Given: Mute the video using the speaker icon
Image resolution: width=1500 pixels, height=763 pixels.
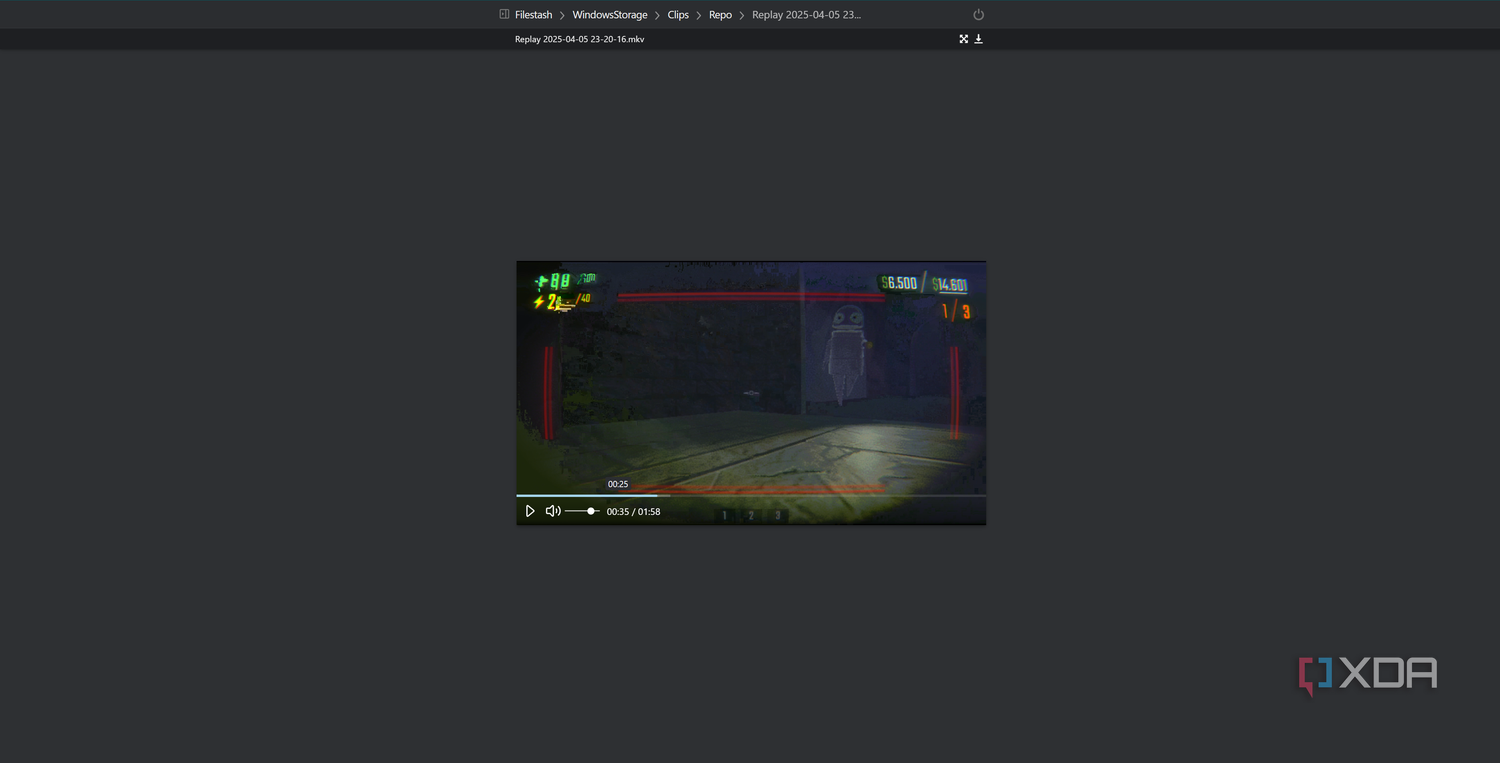Looking at the screenshot, I should 553,511.
